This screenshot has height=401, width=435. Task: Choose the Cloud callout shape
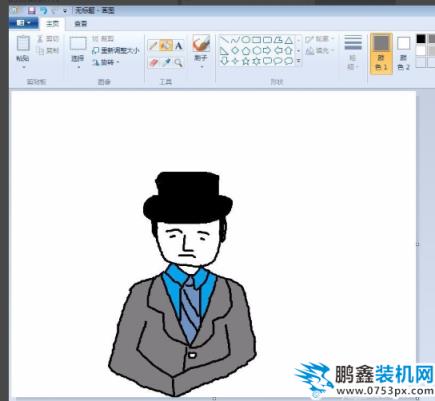coord(289,61)
